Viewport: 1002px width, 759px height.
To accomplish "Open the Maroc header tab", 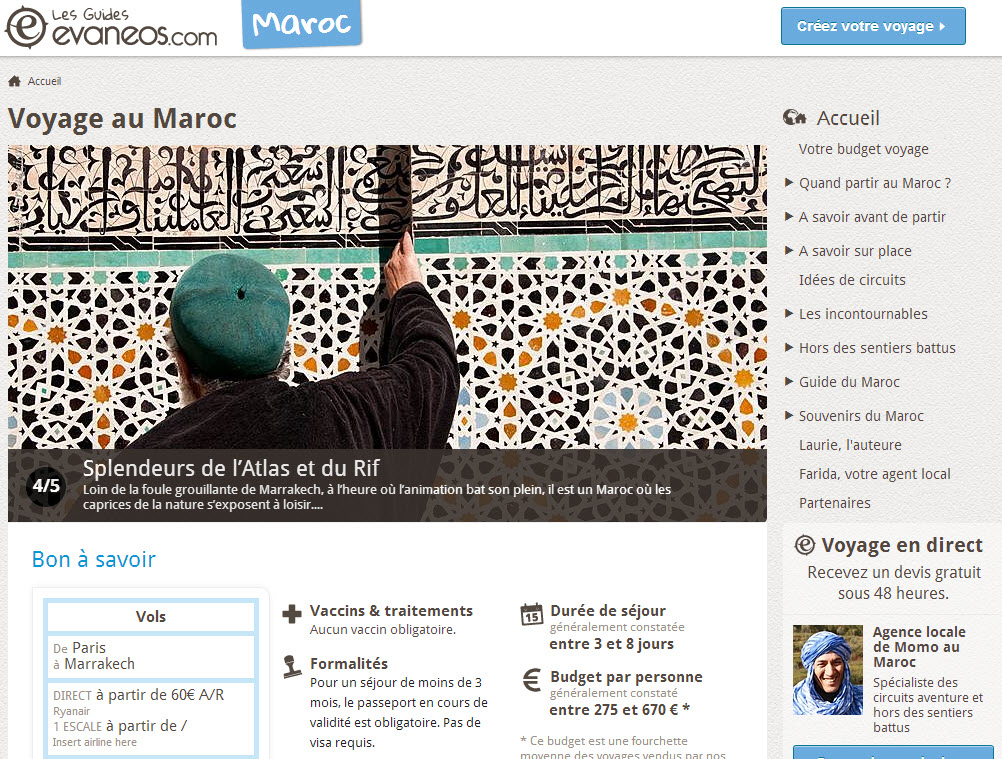I will [x=302, y=24].
